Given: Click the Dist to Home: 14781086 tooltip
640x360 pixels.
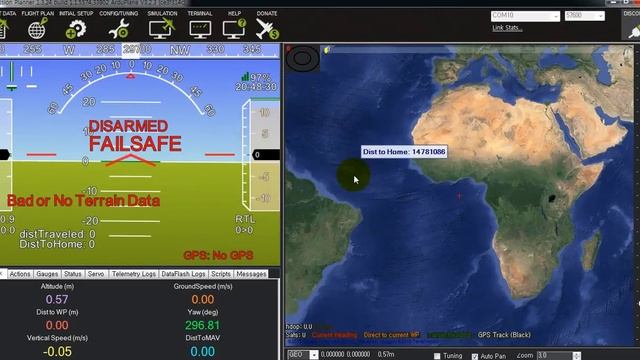Looking at the screenshot, I should click(404, 152).
